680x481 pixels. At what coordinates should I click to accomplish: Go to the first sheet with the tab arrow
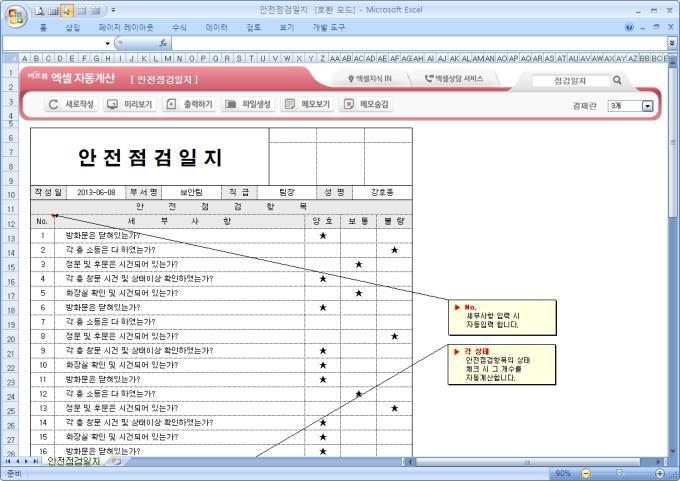(x=8, y=461)
